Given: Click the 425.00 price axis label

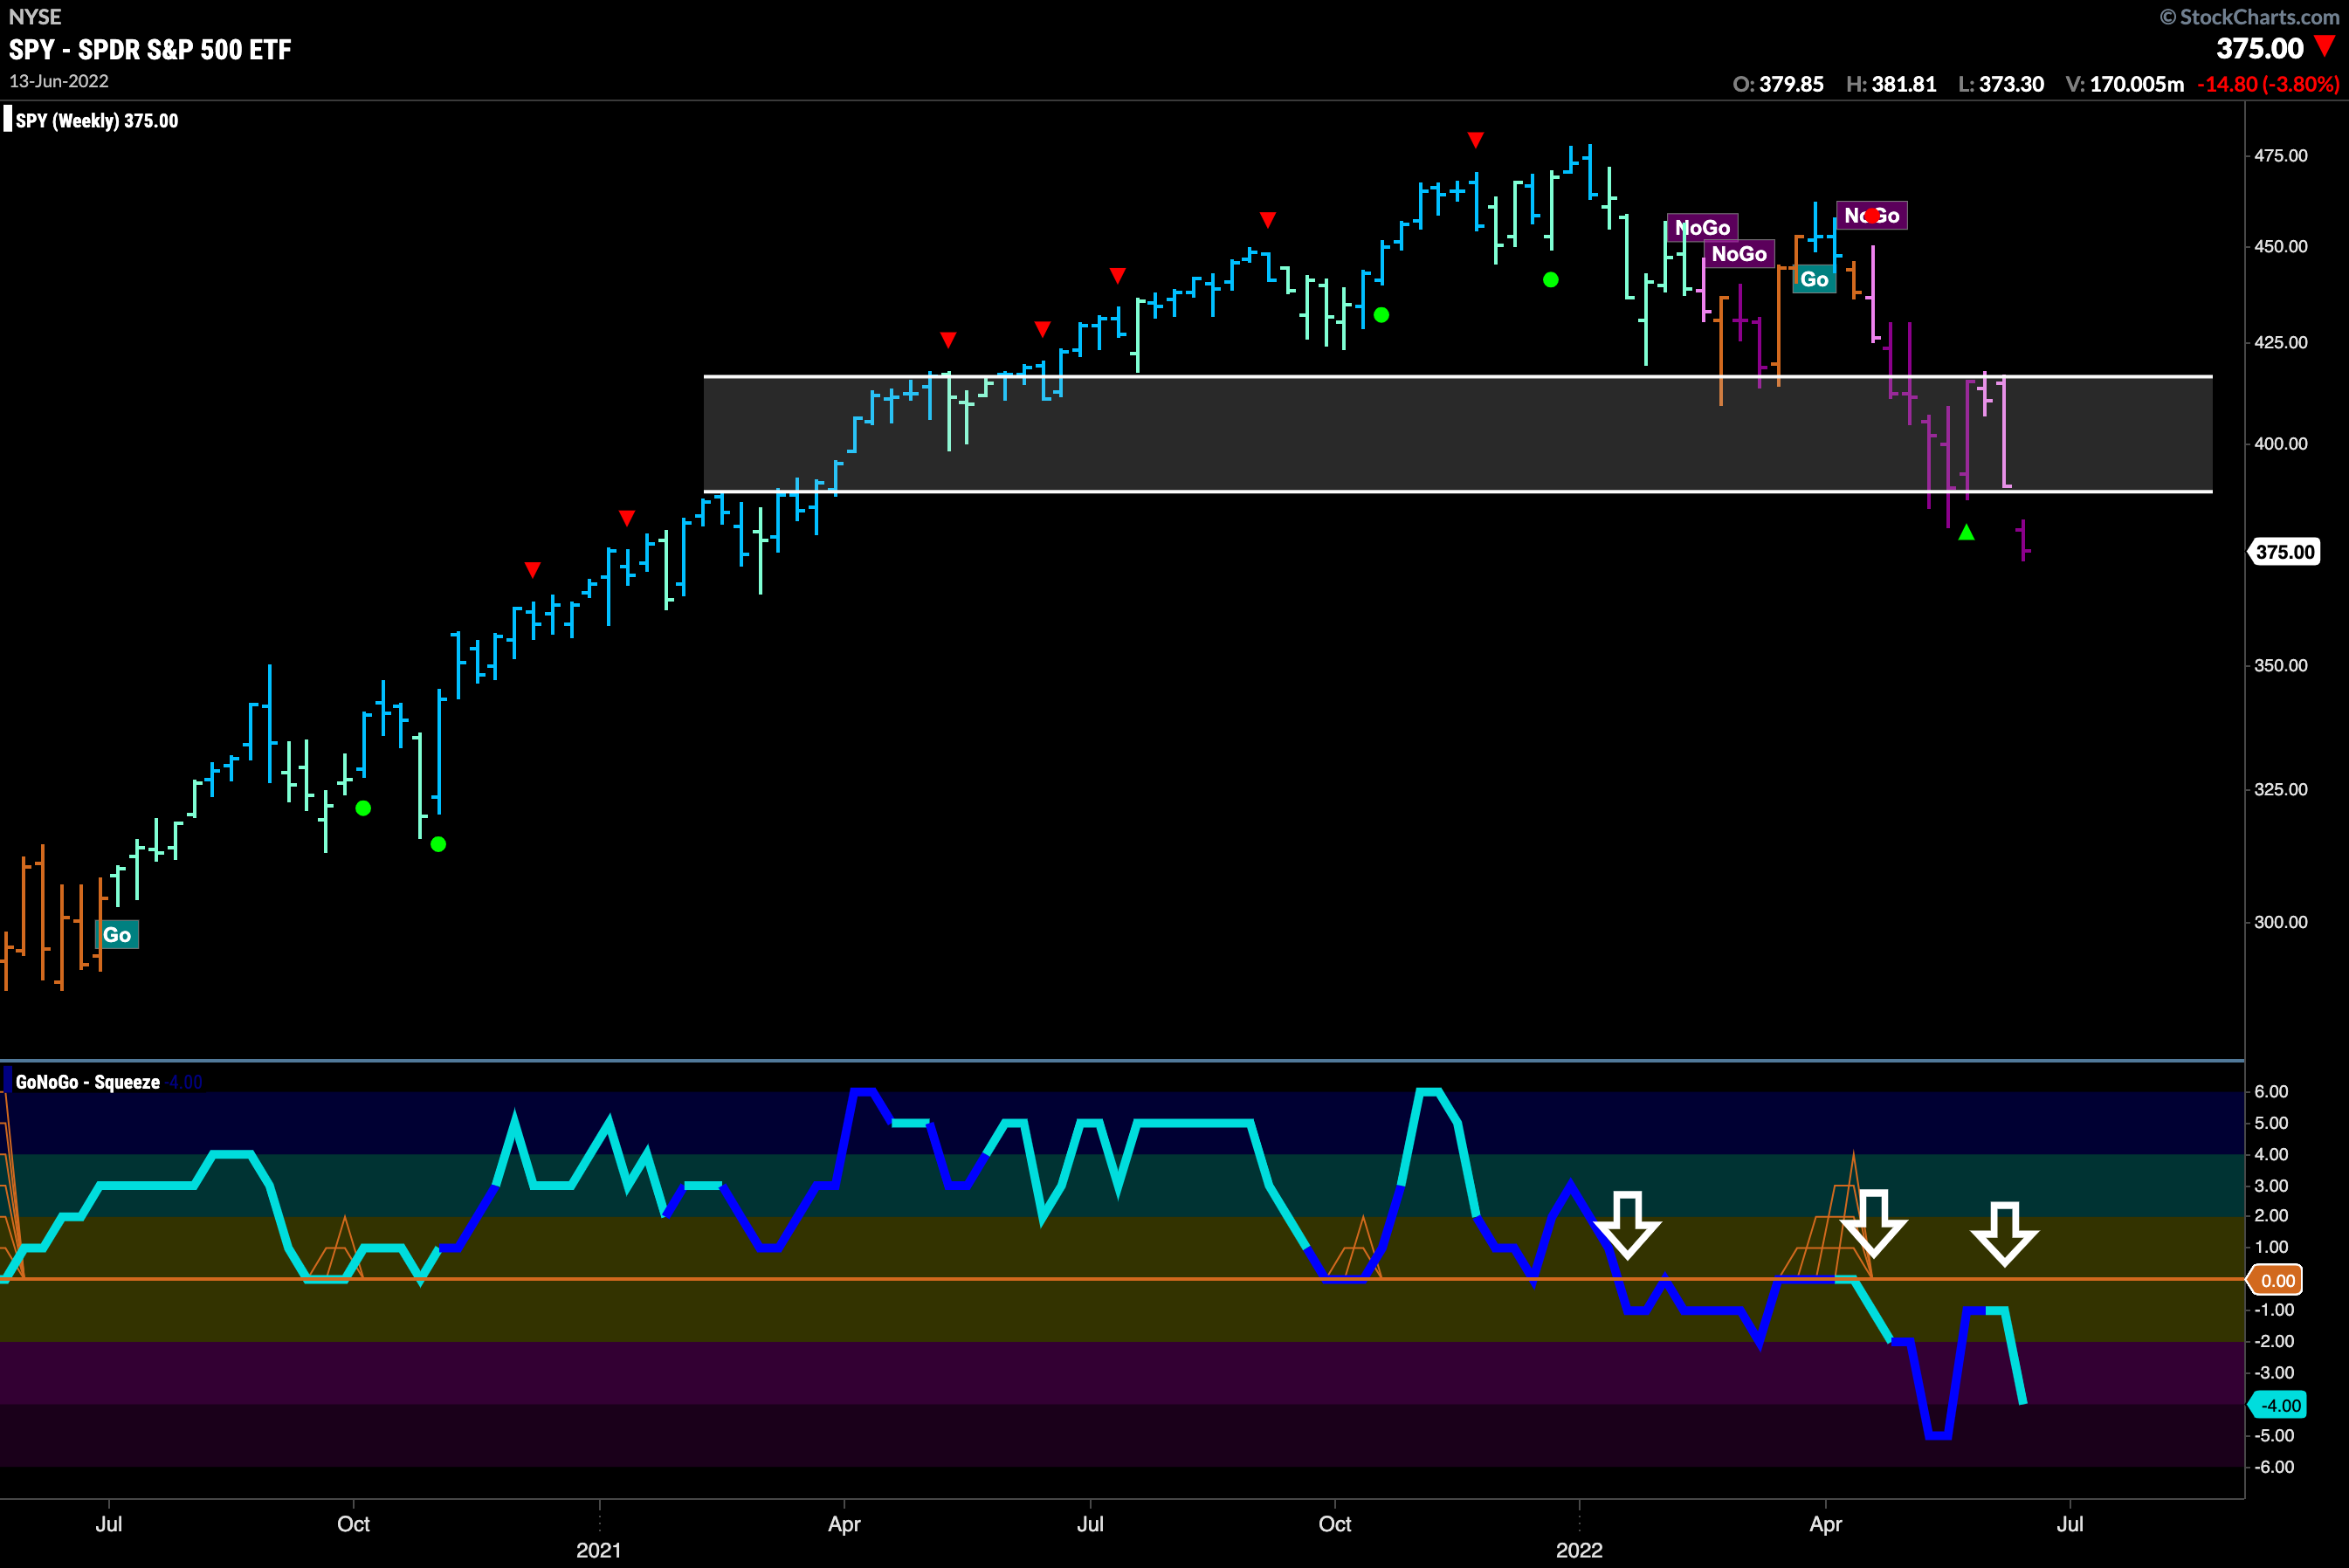Looking at the screenshot, I should (x=2281, y=343).
